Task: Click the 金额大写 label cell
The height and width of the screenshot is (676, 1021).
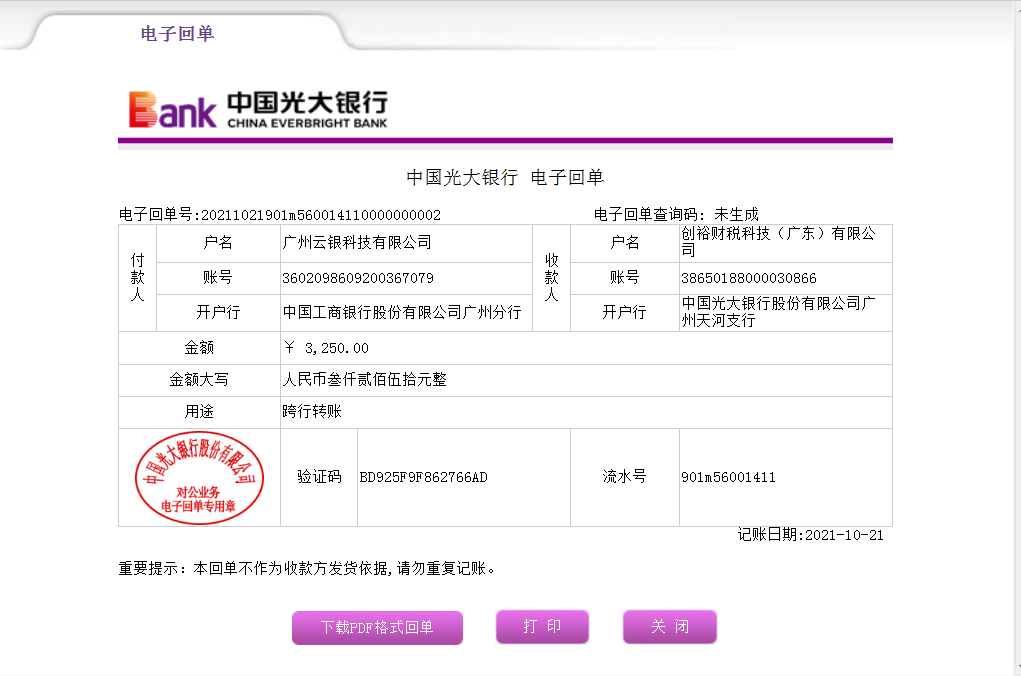Action: pos(199,380)
